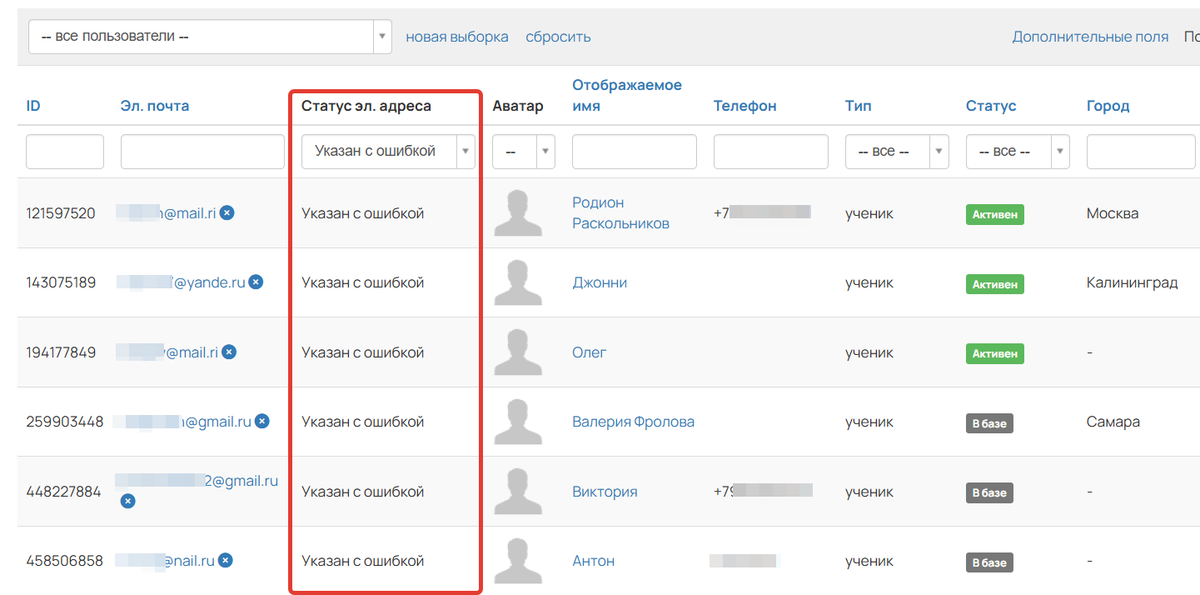1200x595 pixels.
Task: Click the ID filter input field
Action: pos(65,152)
